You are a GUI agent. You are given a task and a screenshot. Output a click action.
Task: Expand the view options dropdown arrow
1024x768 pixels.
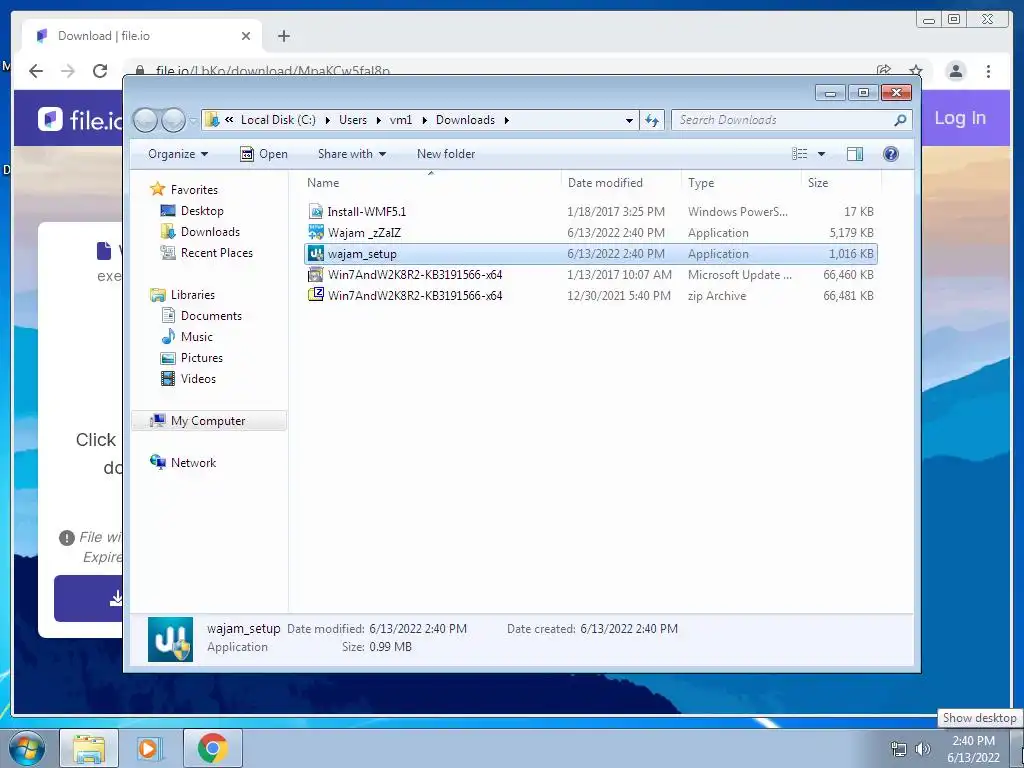click(821, 154)
